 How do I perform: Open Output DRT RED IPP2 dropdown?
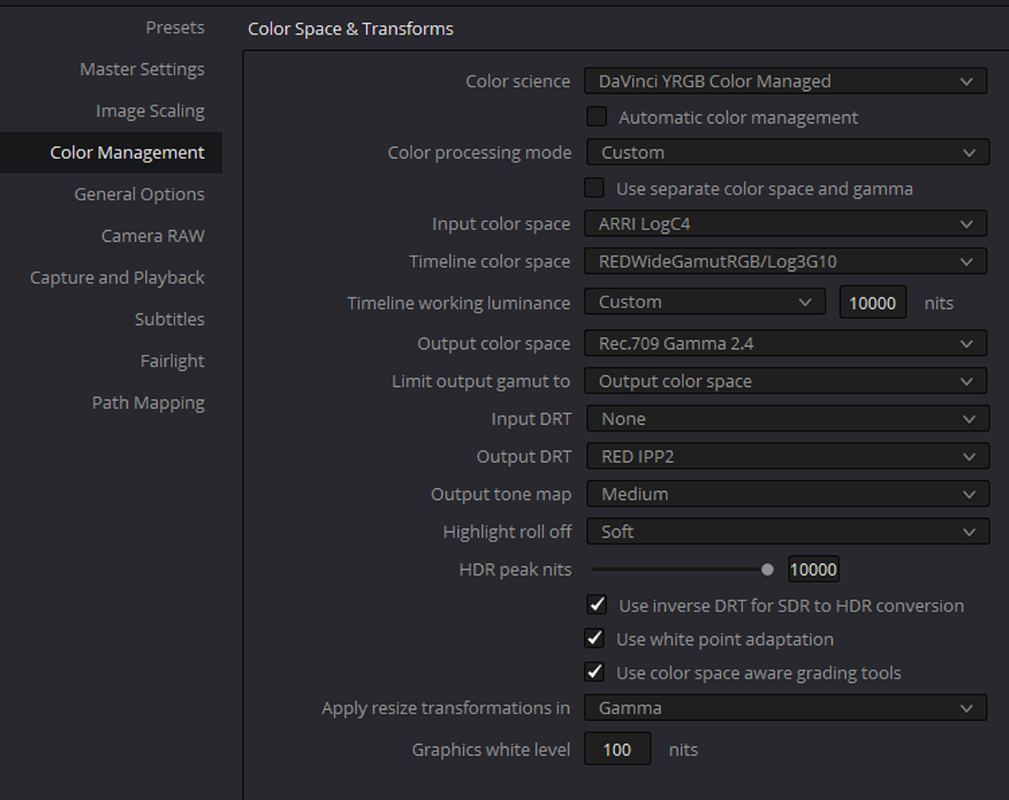[x=788, y=456]
